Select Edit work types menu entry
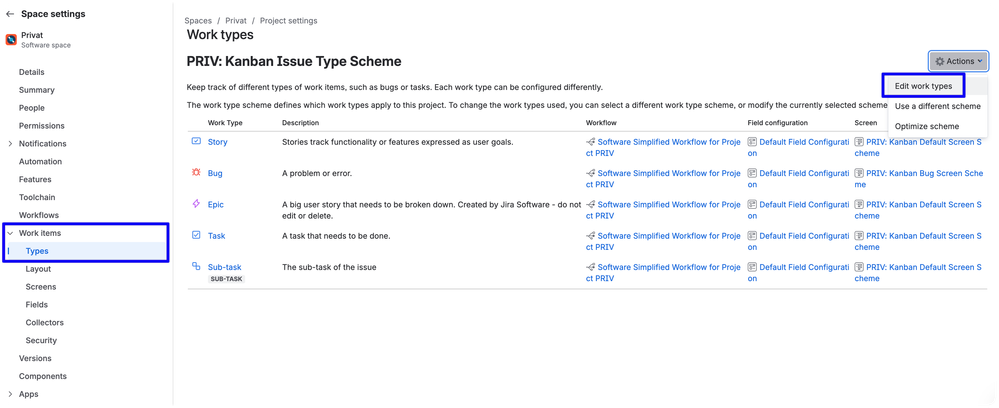This screenshot has width=999, height=408. (x=923, y=86)
